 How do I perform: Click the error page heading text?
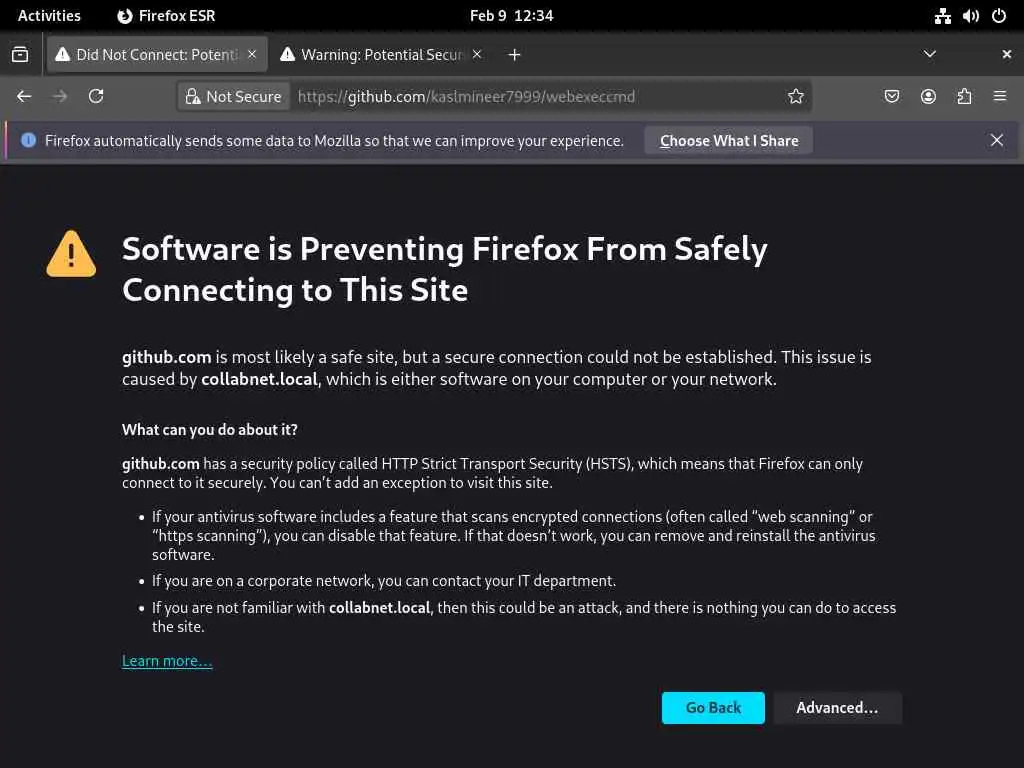pos(445,269)
